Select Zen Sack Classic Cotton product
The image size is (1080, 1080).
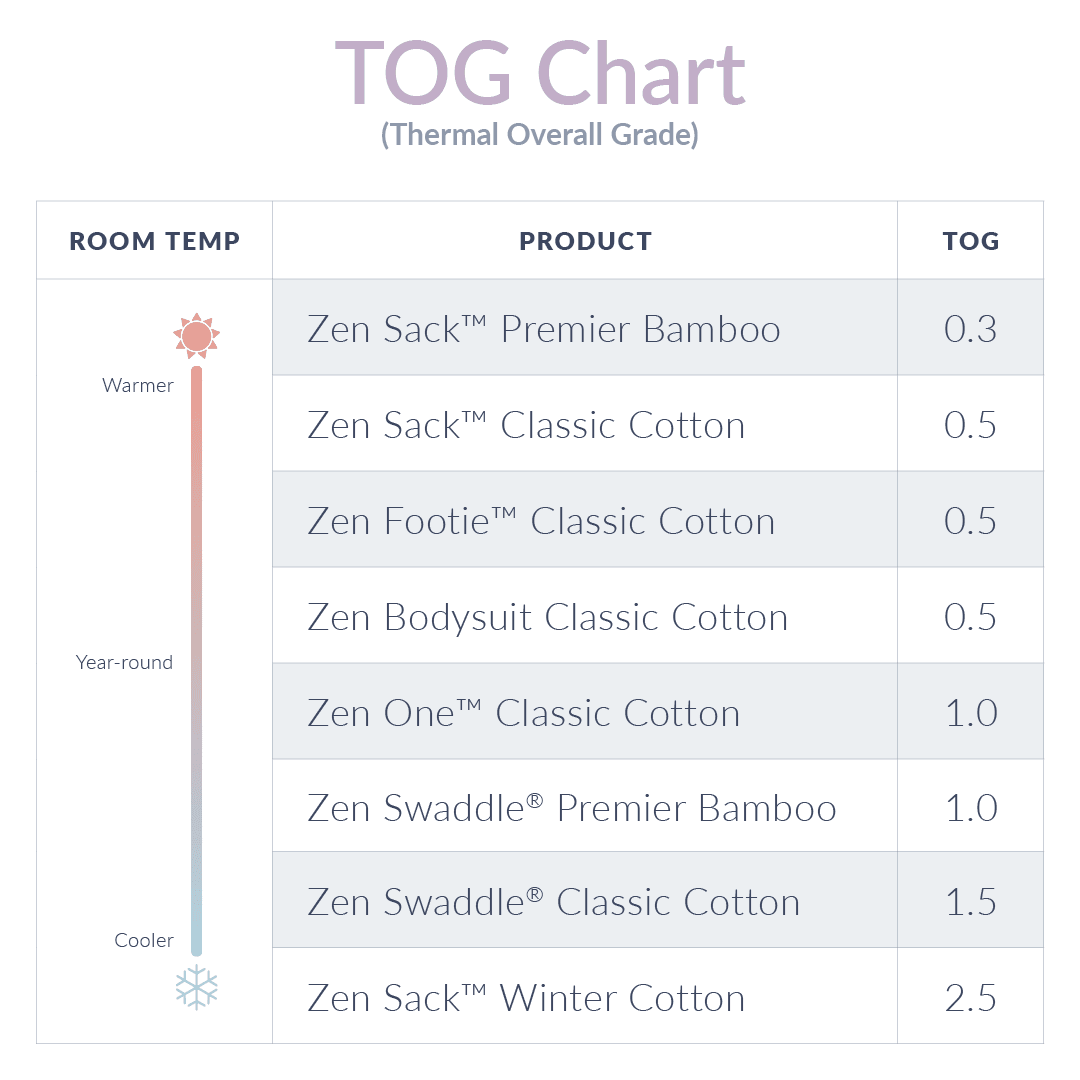(526, 425)
